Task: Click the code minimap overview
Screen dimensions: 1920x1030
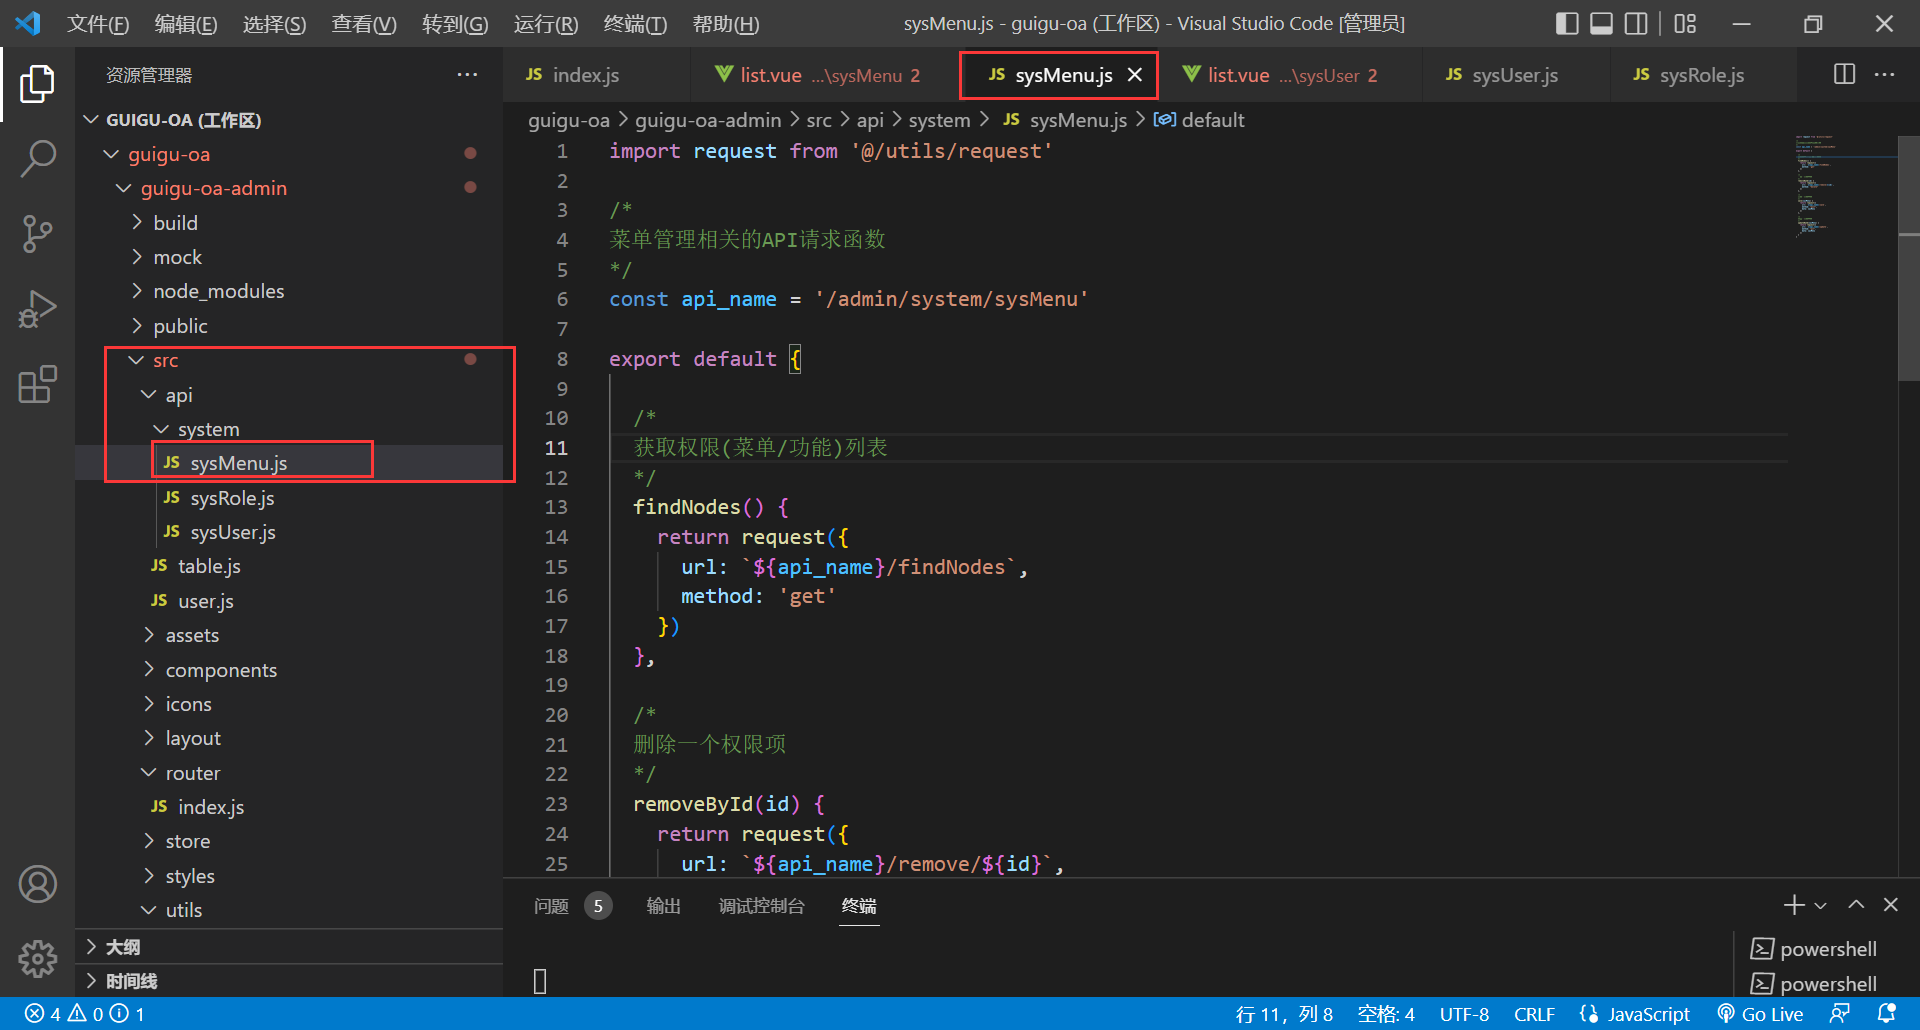Action: [x=1815, y=185]
